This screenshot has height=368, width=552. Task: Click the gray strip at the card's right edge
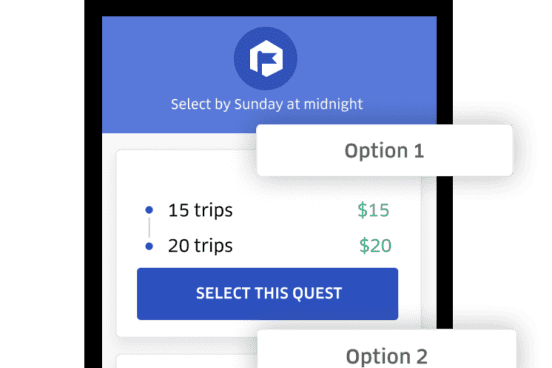(x=429, y=252)
